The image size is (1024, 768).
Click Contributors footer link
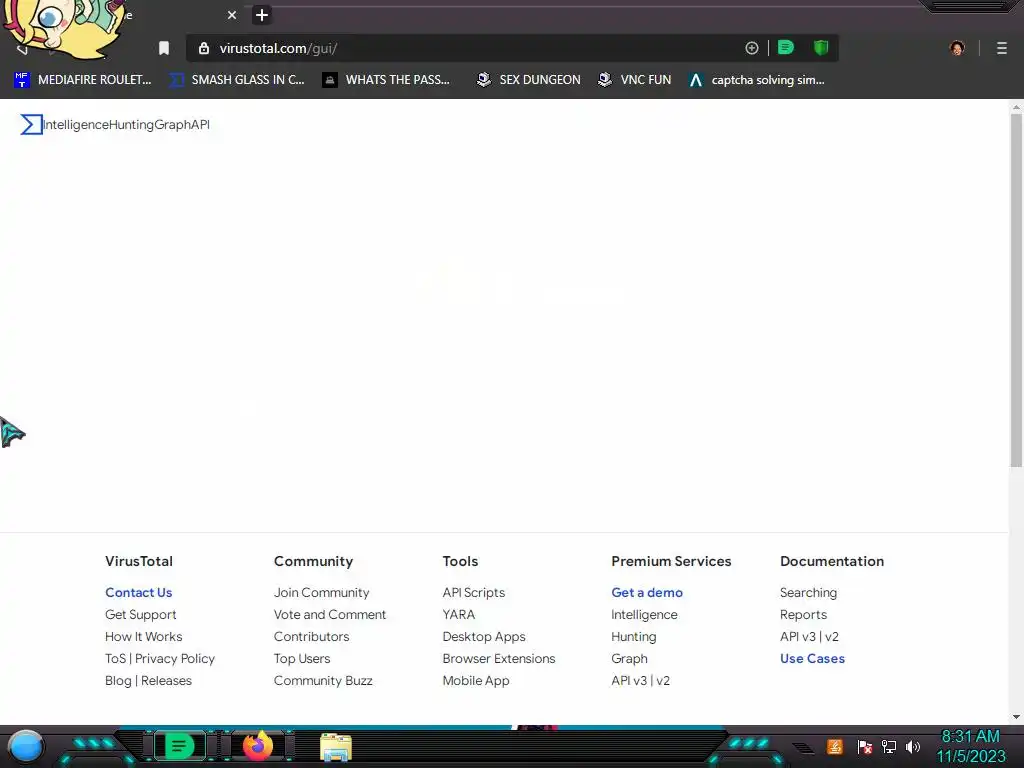click(312, 636)
